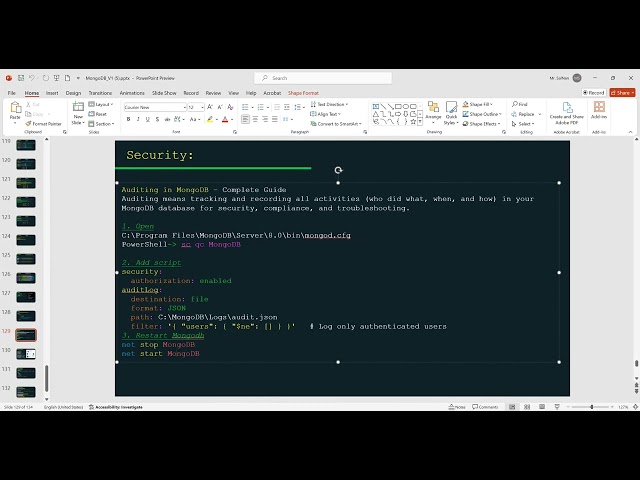Start Slide Show from status bar
640x480 pixels.
tap(557, 407)
